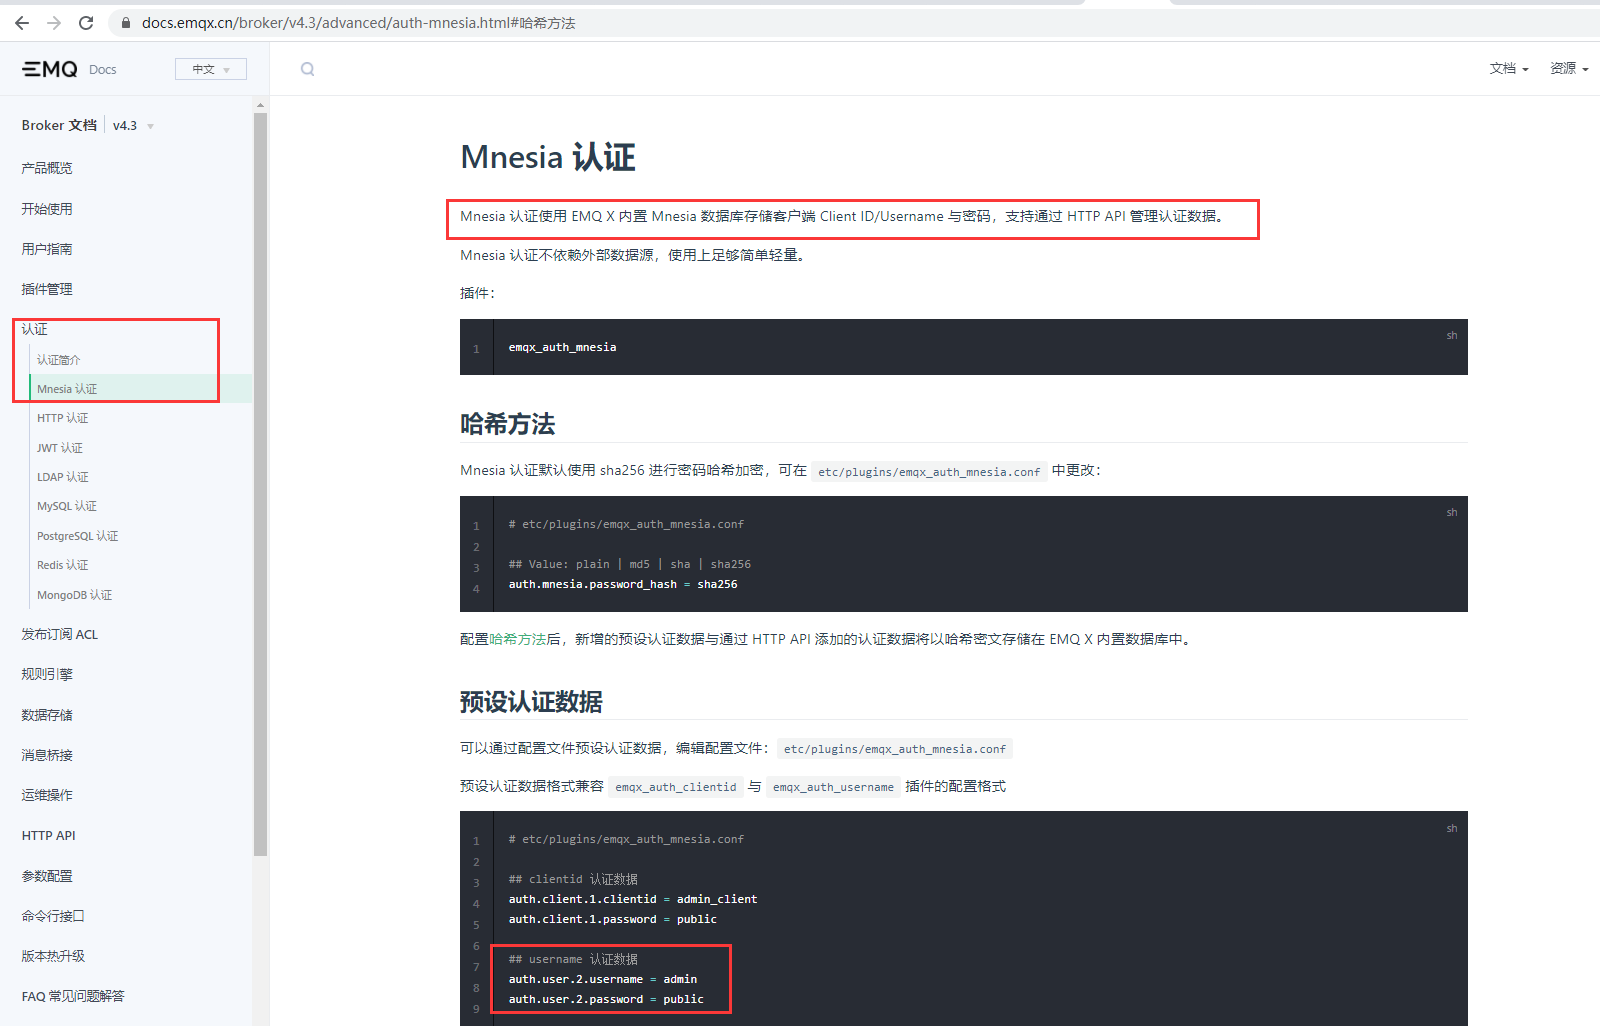Select MongoDB 认证 sidebar item
Screen dimensions: 1600x1026
(x=75, y=595)
